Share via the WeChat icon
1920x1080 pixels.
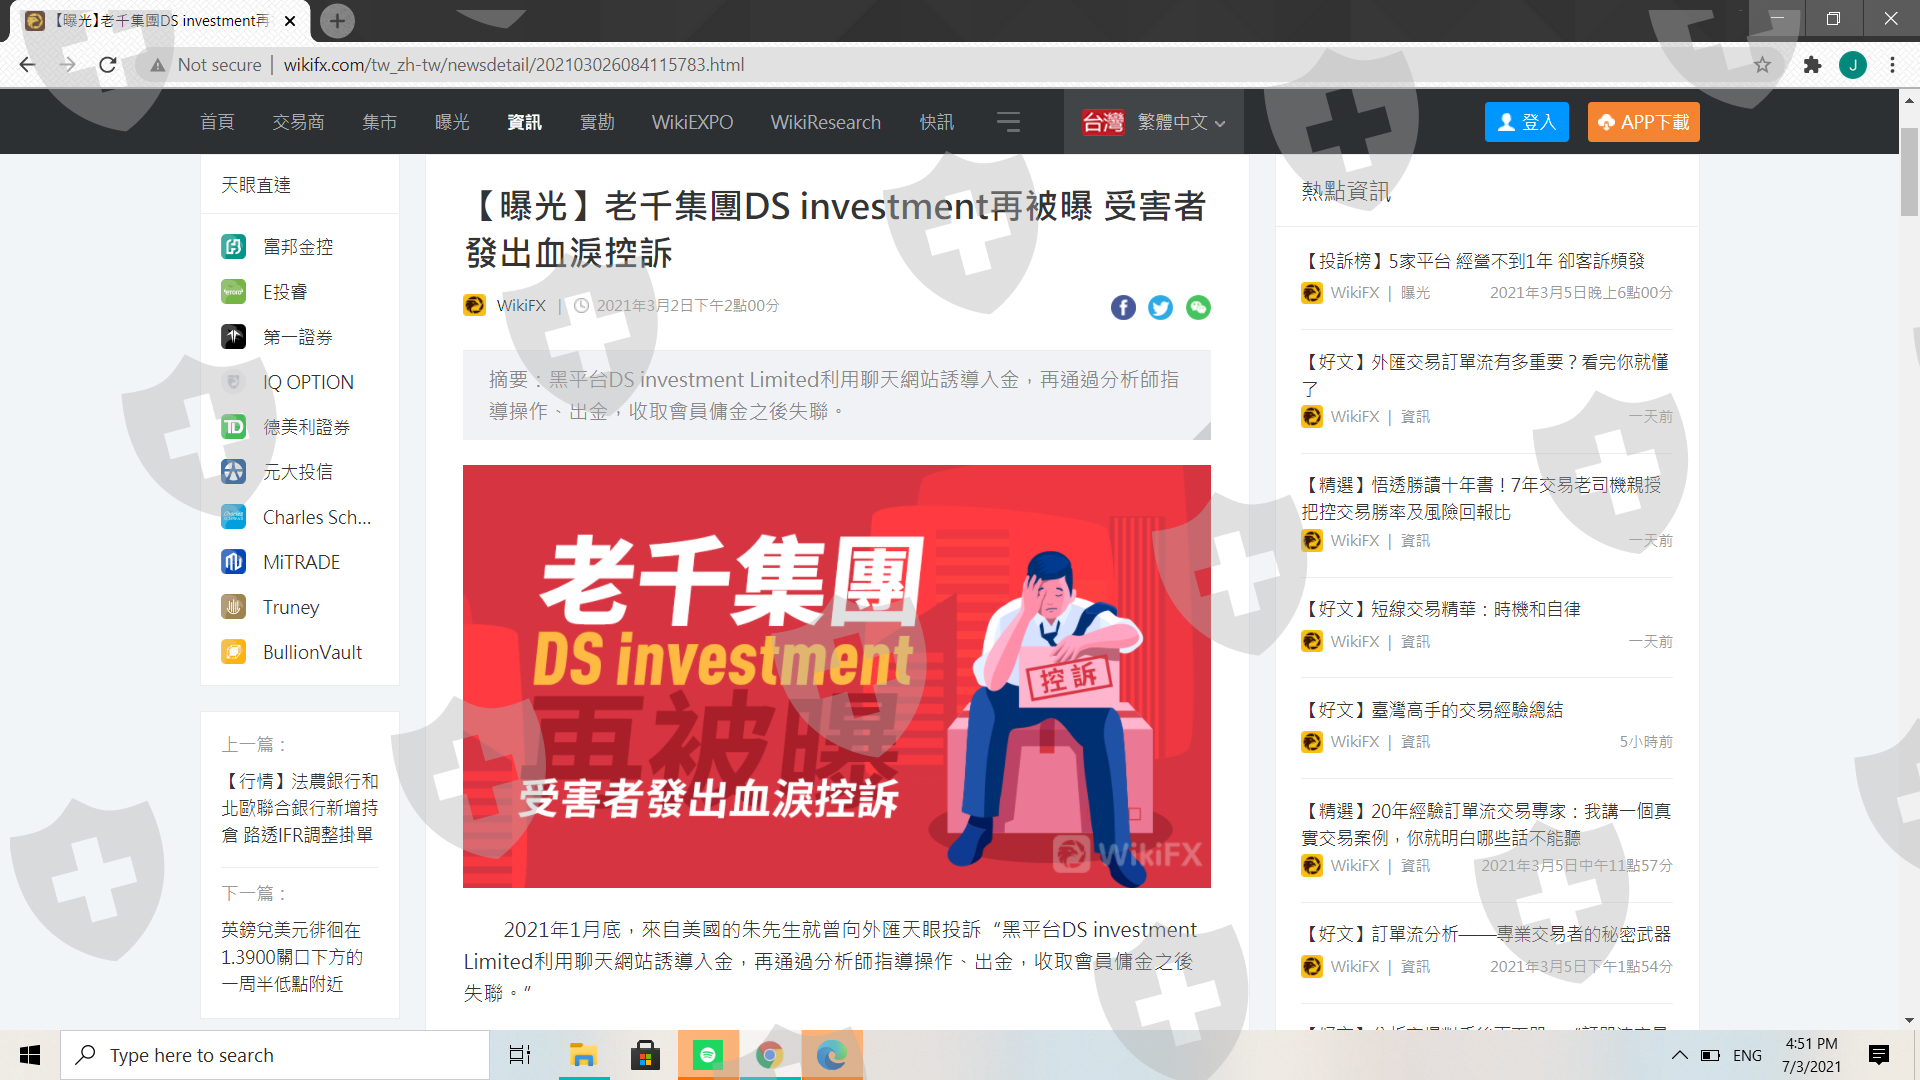(1198, 308)
